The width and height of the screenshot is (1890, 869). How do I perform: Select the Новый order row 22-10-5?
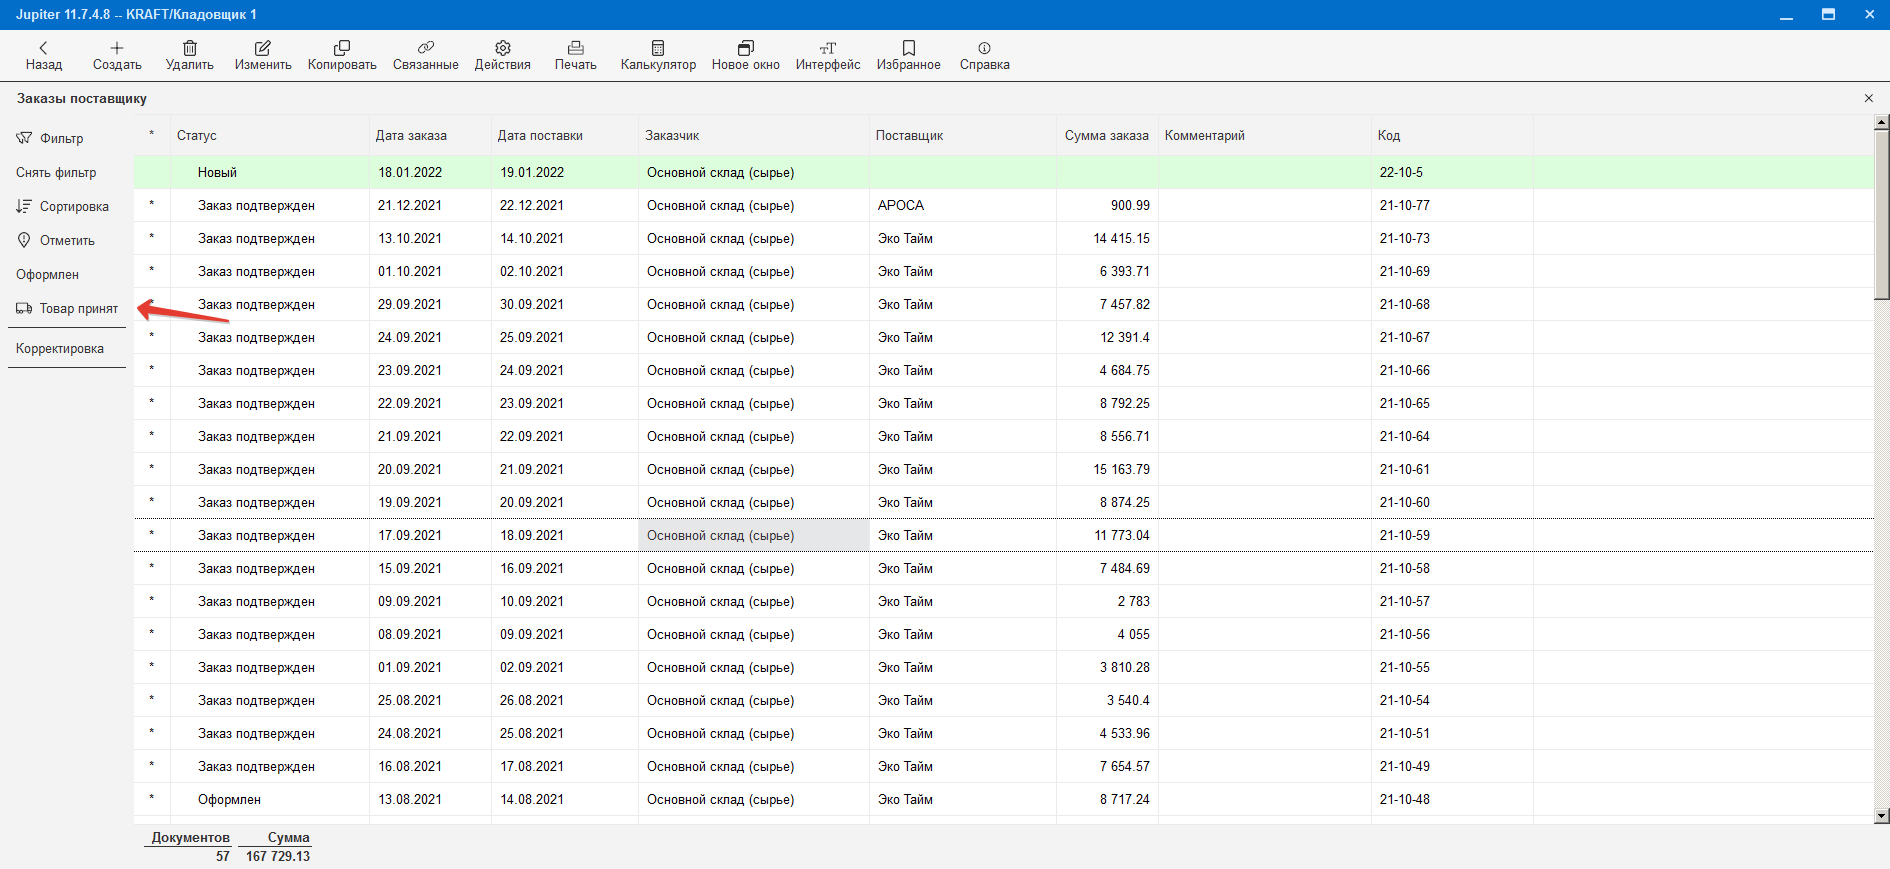pos(1003,172)
